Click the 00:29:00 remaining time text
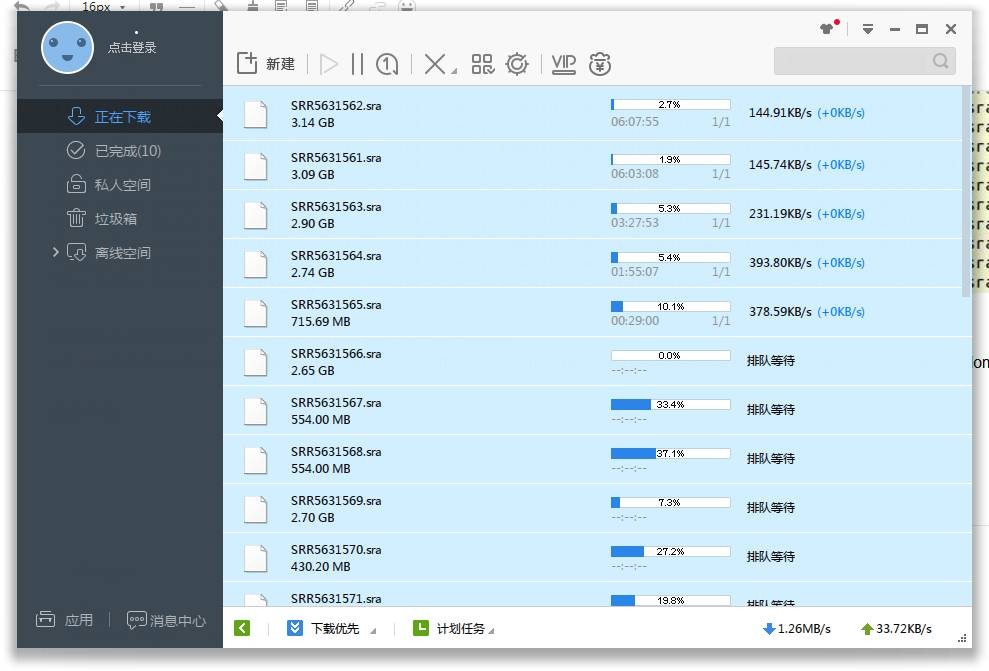The width and height of the screenshot is (989, 671). point(635,321)
